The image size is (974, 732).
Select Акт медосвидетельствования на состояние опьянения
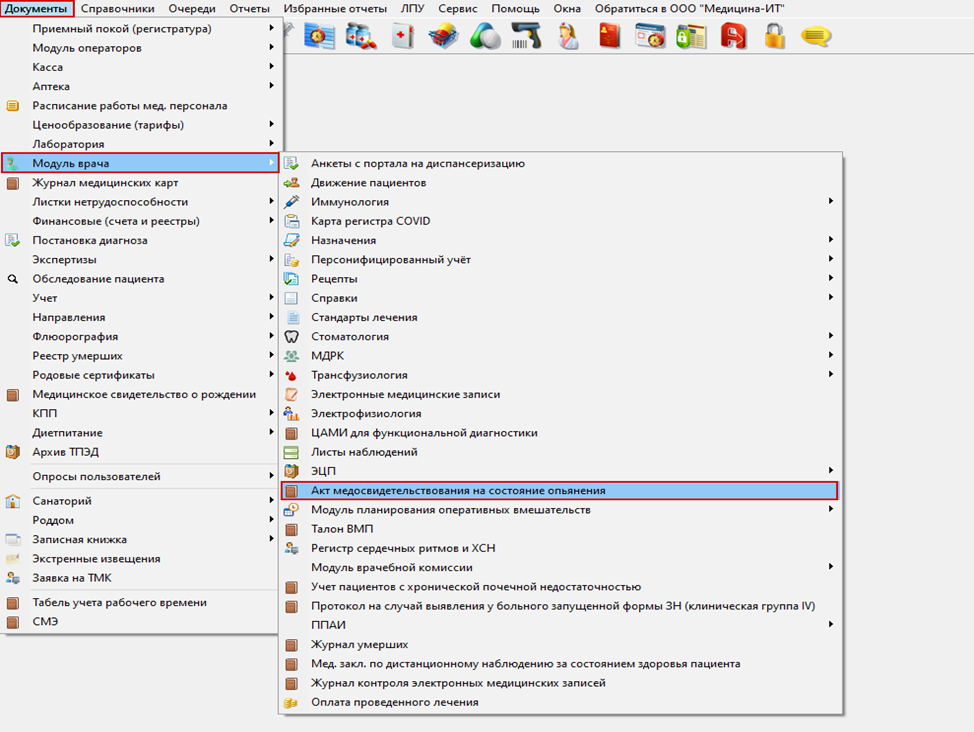[560, 490]
